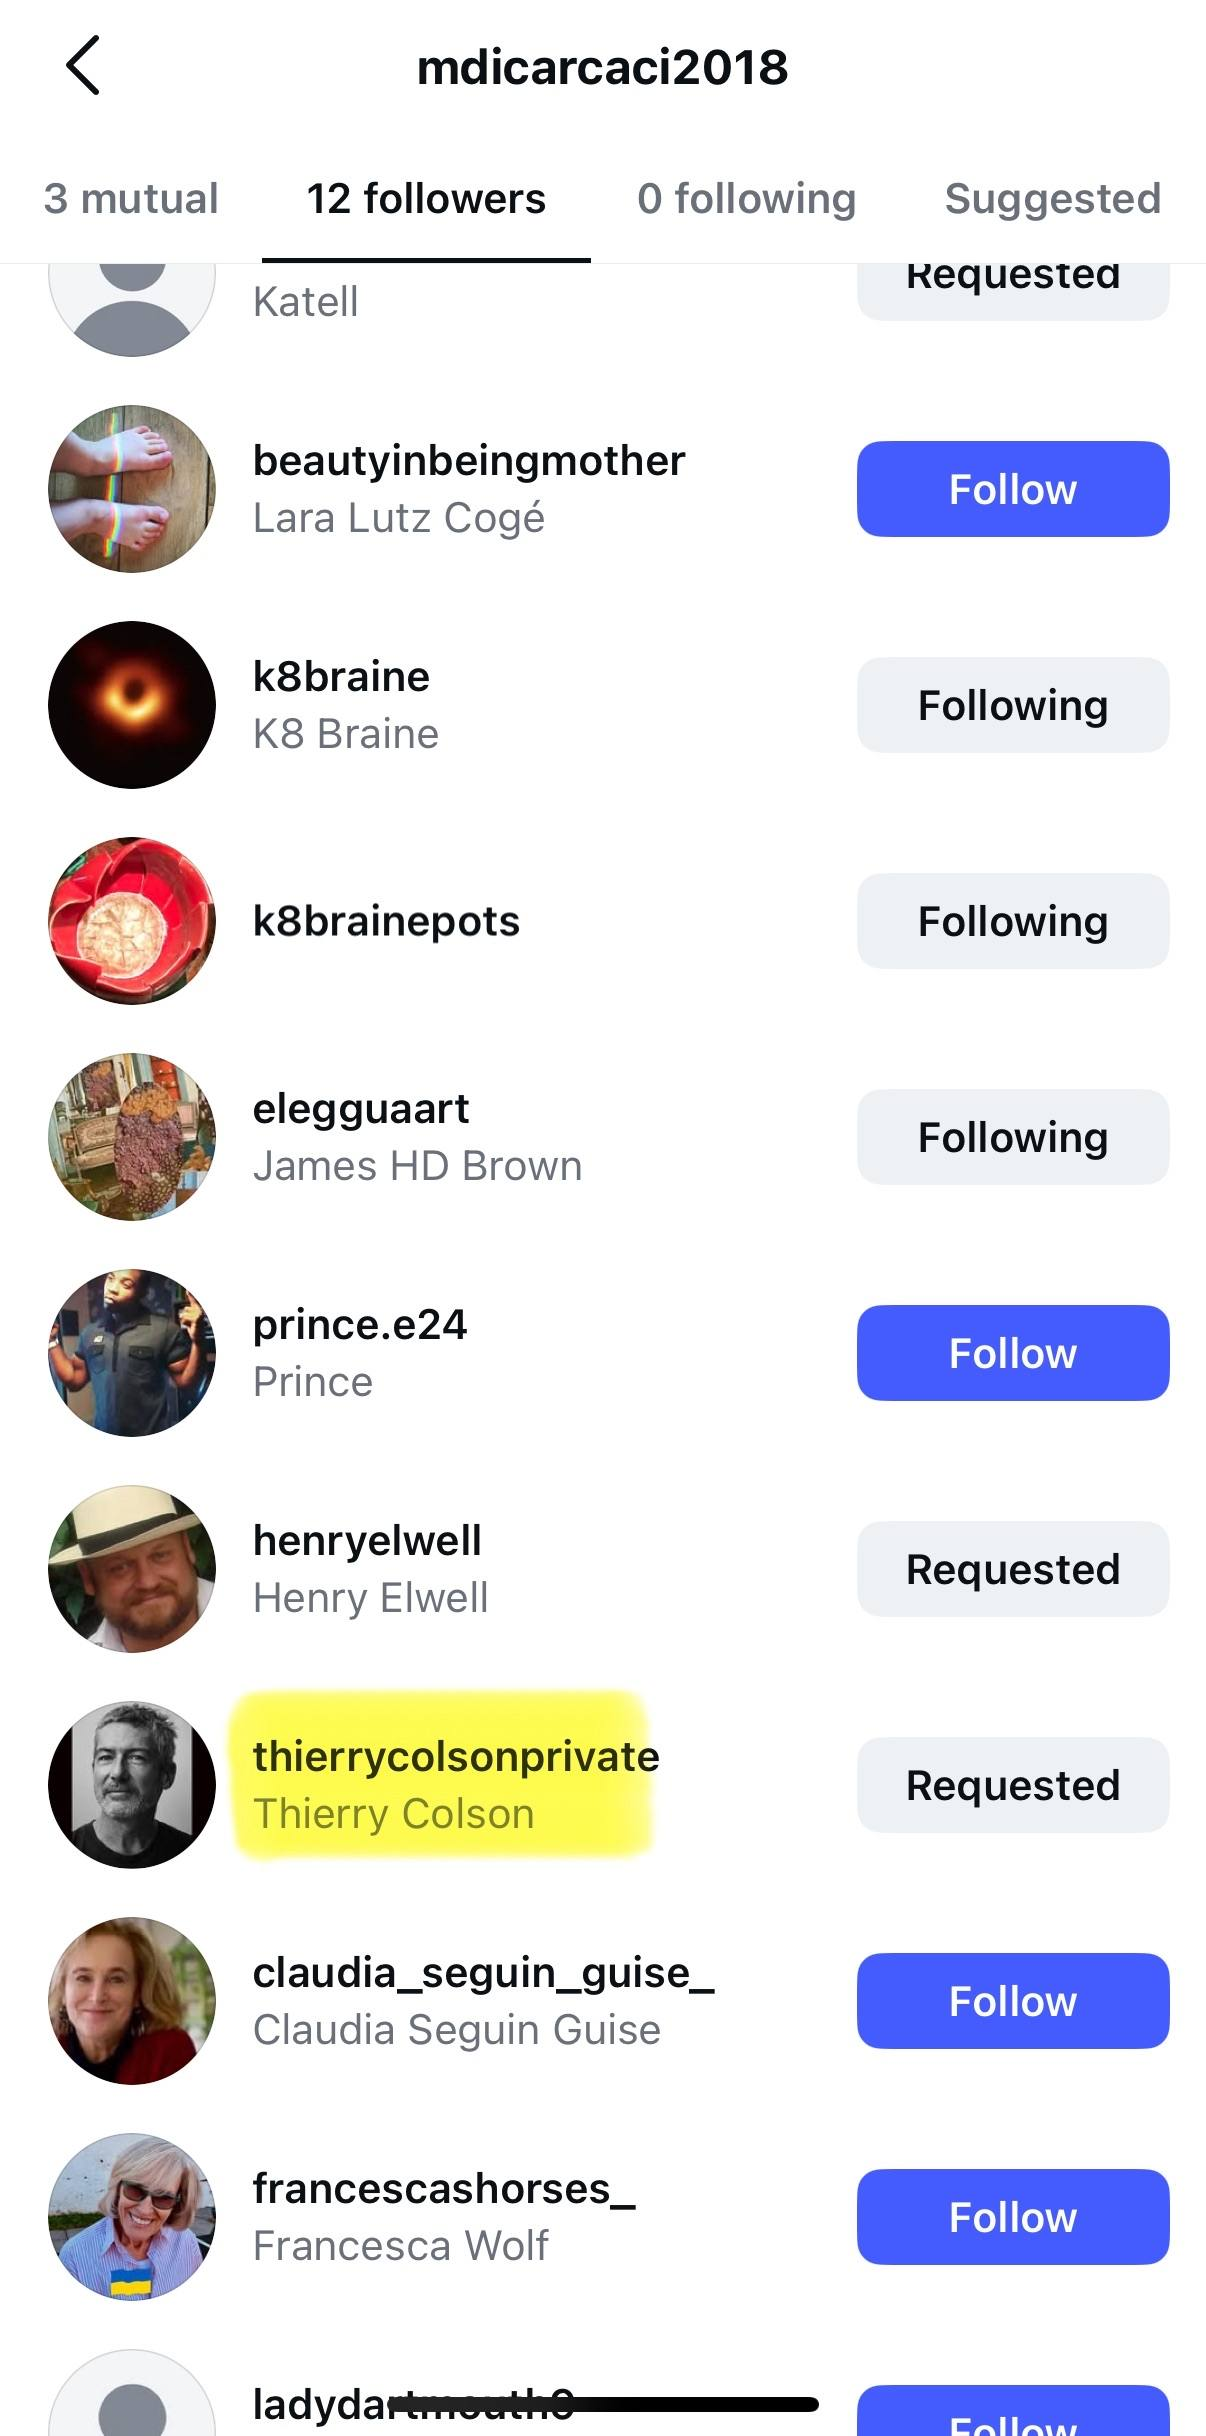This screenshot has width=1206, height=2436.
Task: Open claudia_seguin_guise_ profile photo
Action: point(132,2001)
